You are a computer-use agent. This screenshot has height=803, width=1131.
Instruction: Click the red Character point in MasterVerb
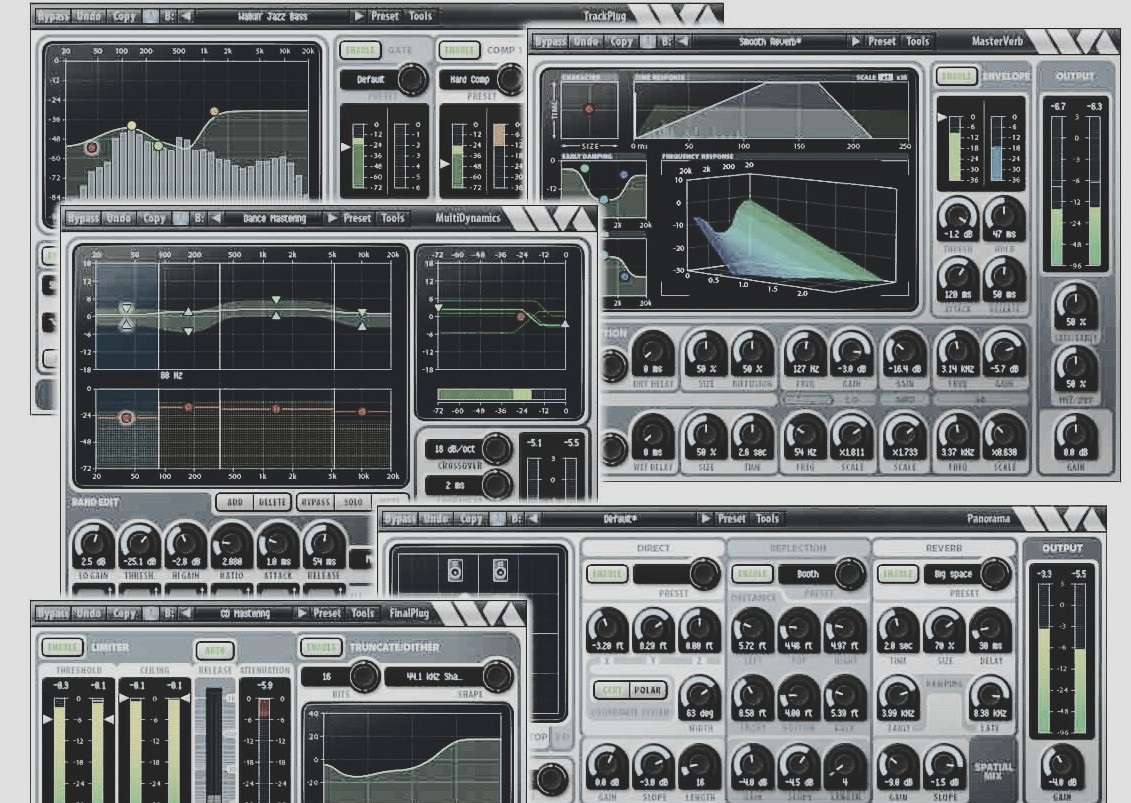(x=589, y=109)
